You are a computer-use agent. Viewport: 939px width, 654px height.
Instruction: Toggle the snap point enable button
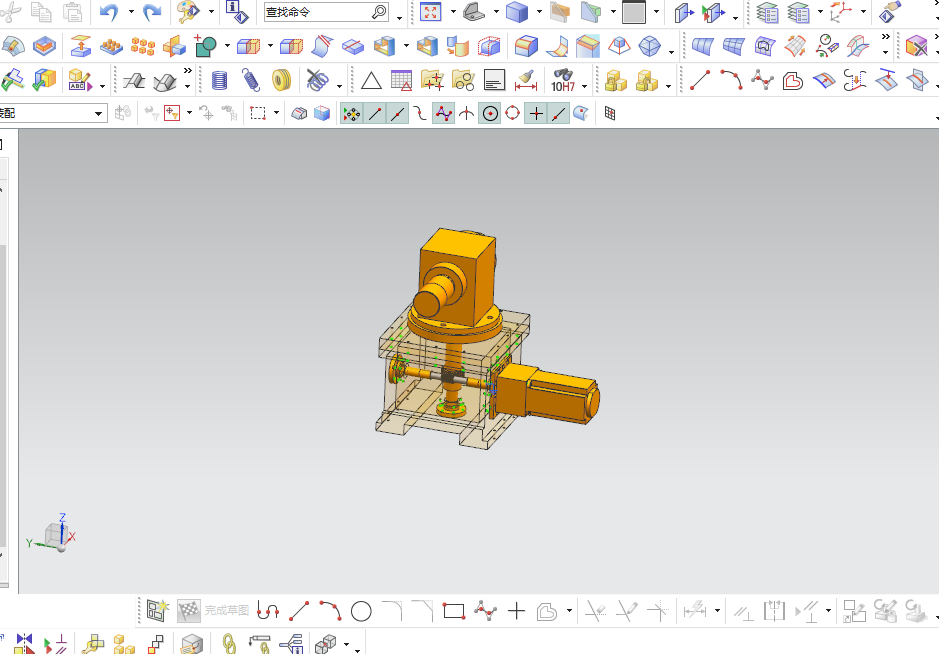click(352, 113)
